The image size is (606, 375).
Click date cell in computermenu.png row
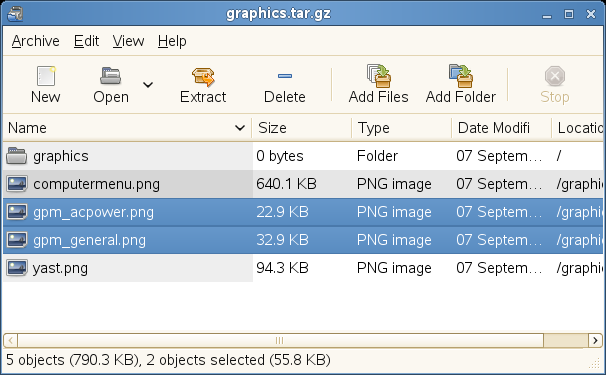(499, 184)
